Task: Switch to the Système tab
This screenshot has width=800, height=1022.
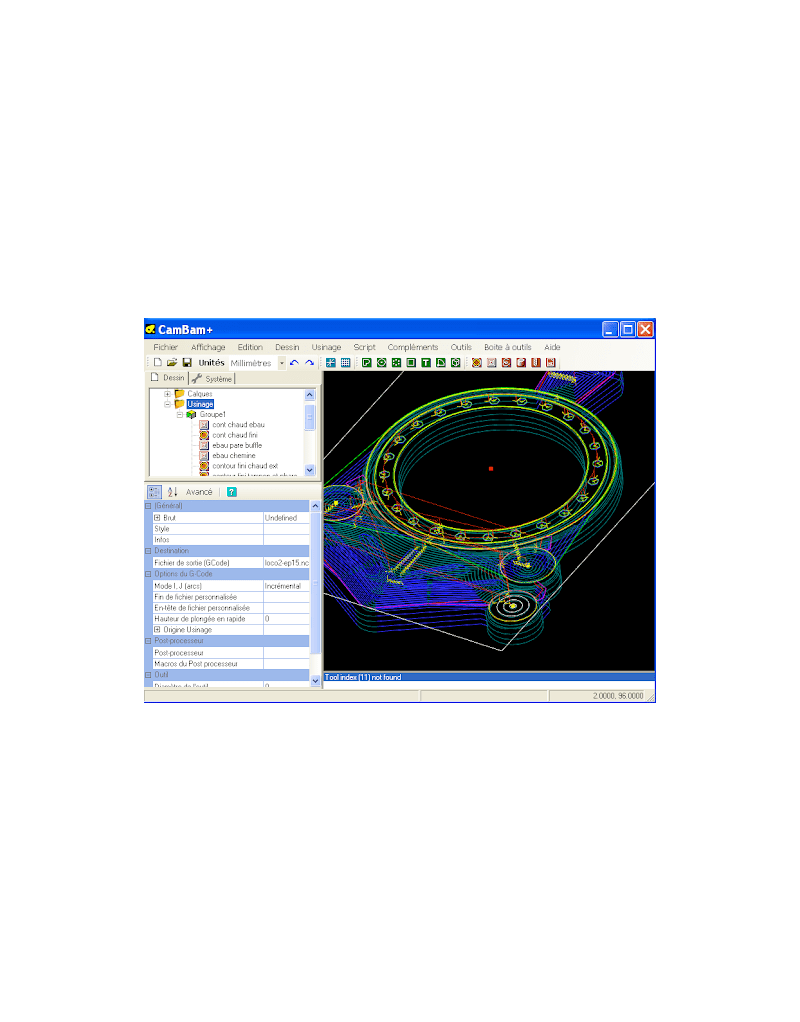Action: [211, 379]
